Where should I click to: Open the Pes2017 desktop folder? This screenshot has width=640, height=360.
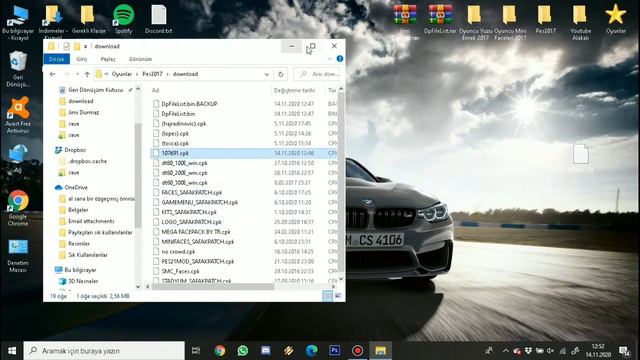[x=545, y=19]
